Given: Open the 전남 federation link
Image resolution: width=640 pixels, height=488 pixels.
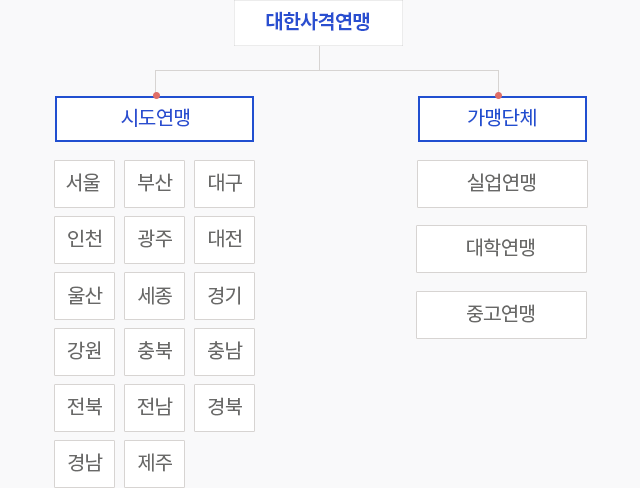Looking at the screenshot, I should tap(154, 408).
